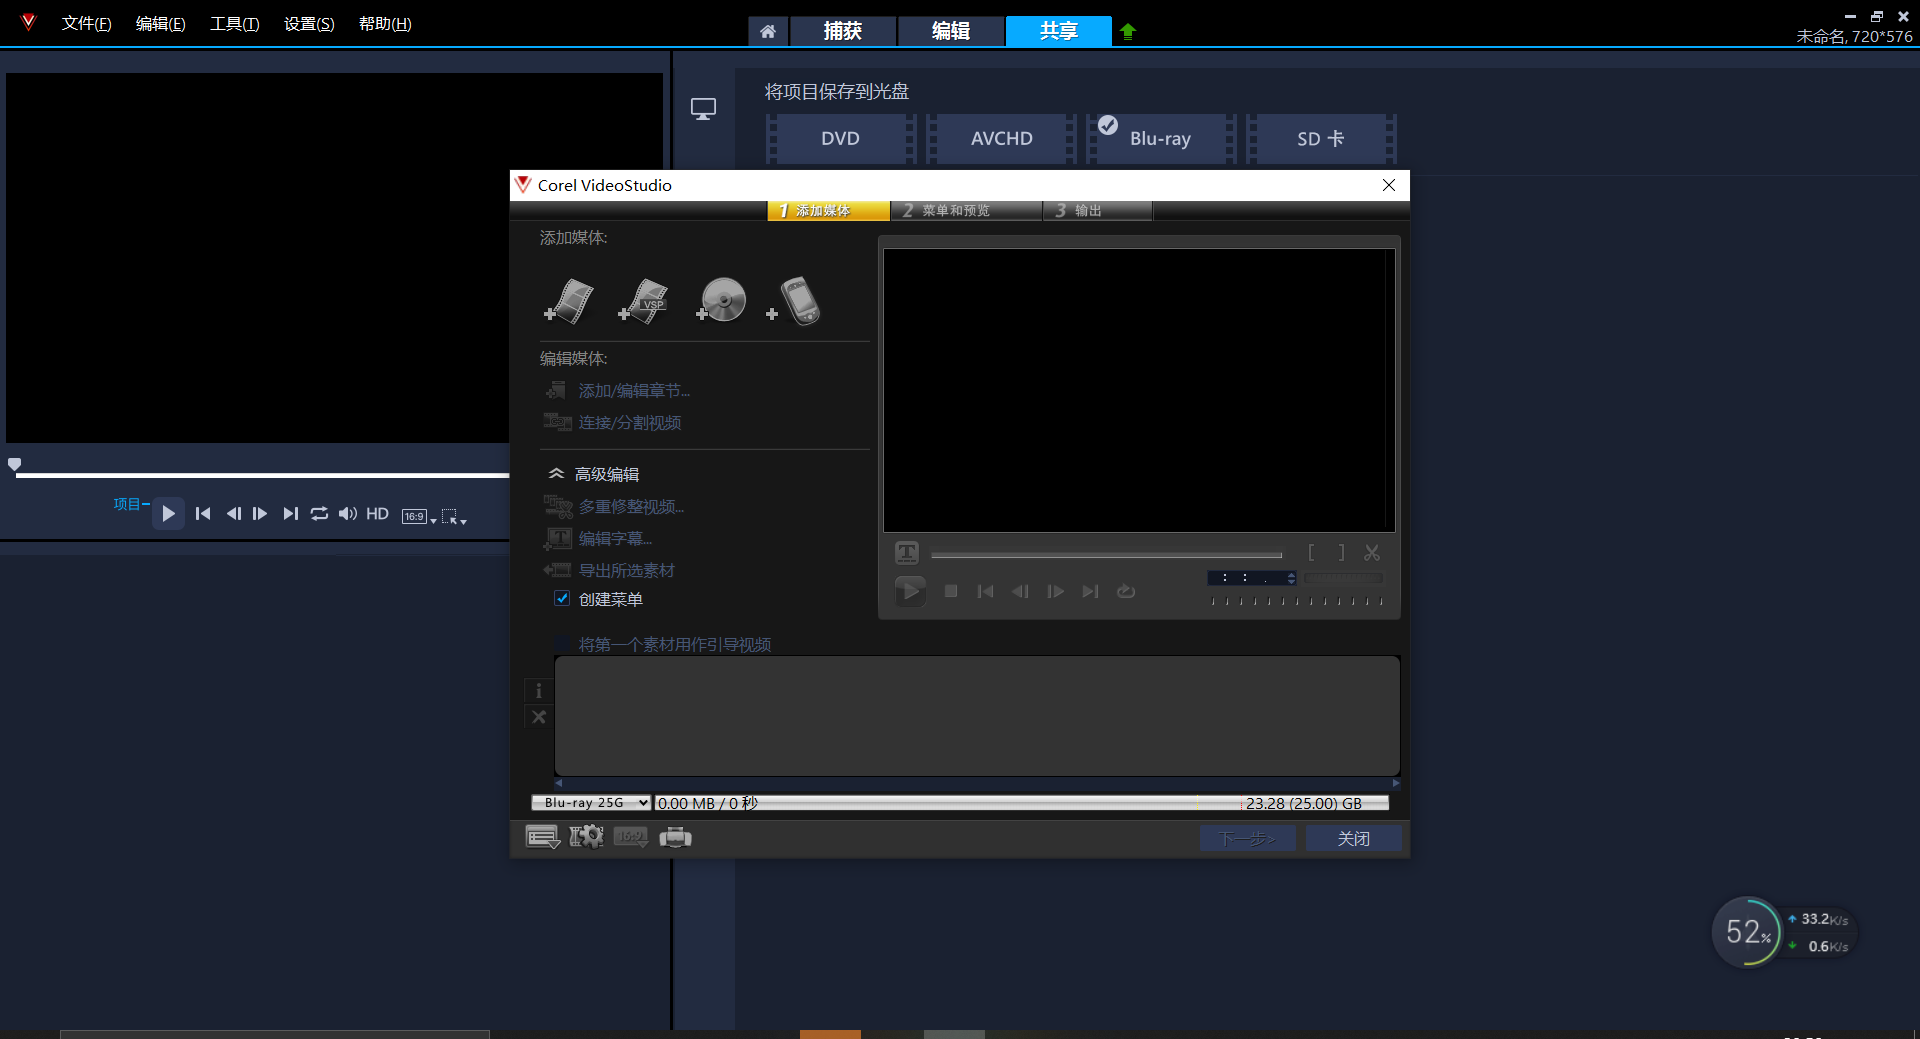Switch to the 编辑 workspace tab
This screenshot has width=1920, height=1039.
(x=951, y=31)
